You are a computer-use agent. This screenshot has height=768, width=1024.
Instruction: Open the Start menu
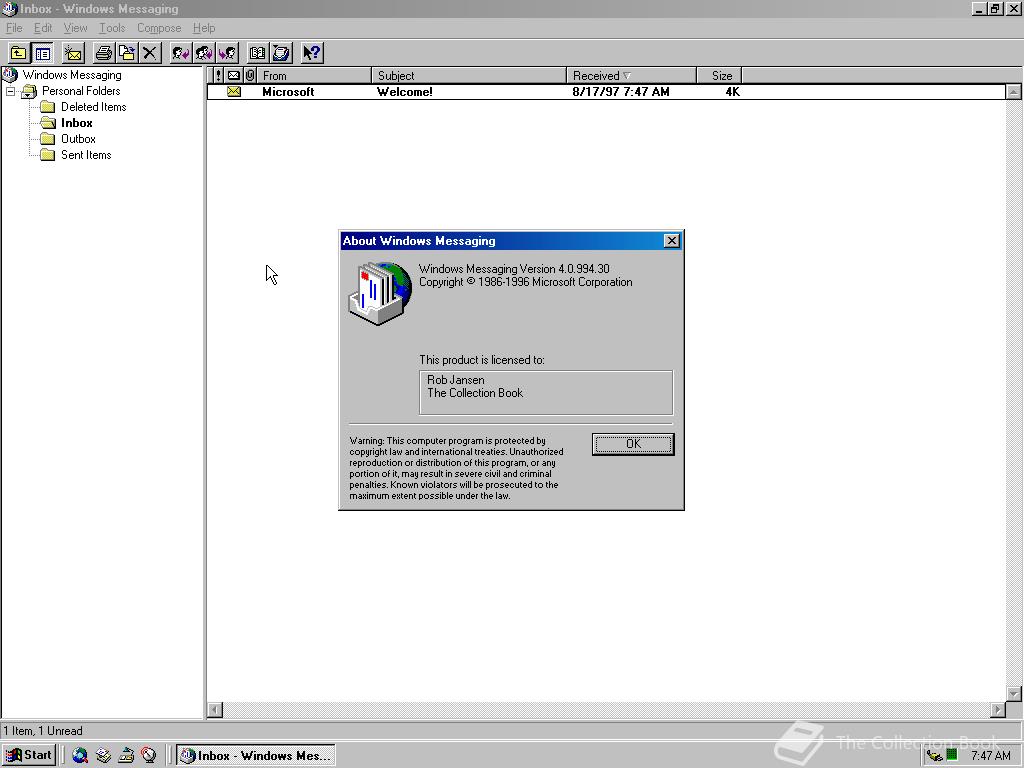tap(29, 755)
